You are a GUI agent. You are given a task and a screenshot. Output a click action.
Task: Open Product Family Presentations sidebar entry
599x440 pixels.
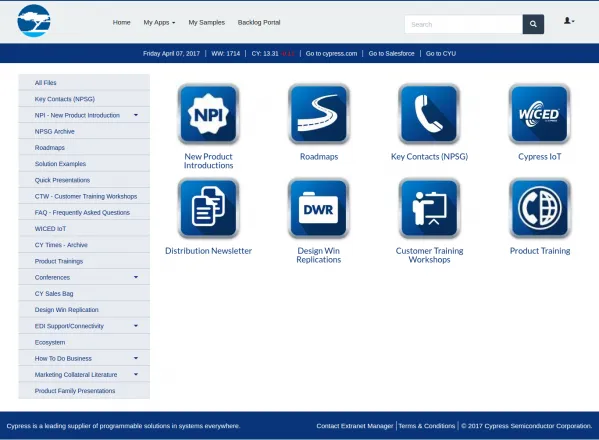tap(84, 391)
